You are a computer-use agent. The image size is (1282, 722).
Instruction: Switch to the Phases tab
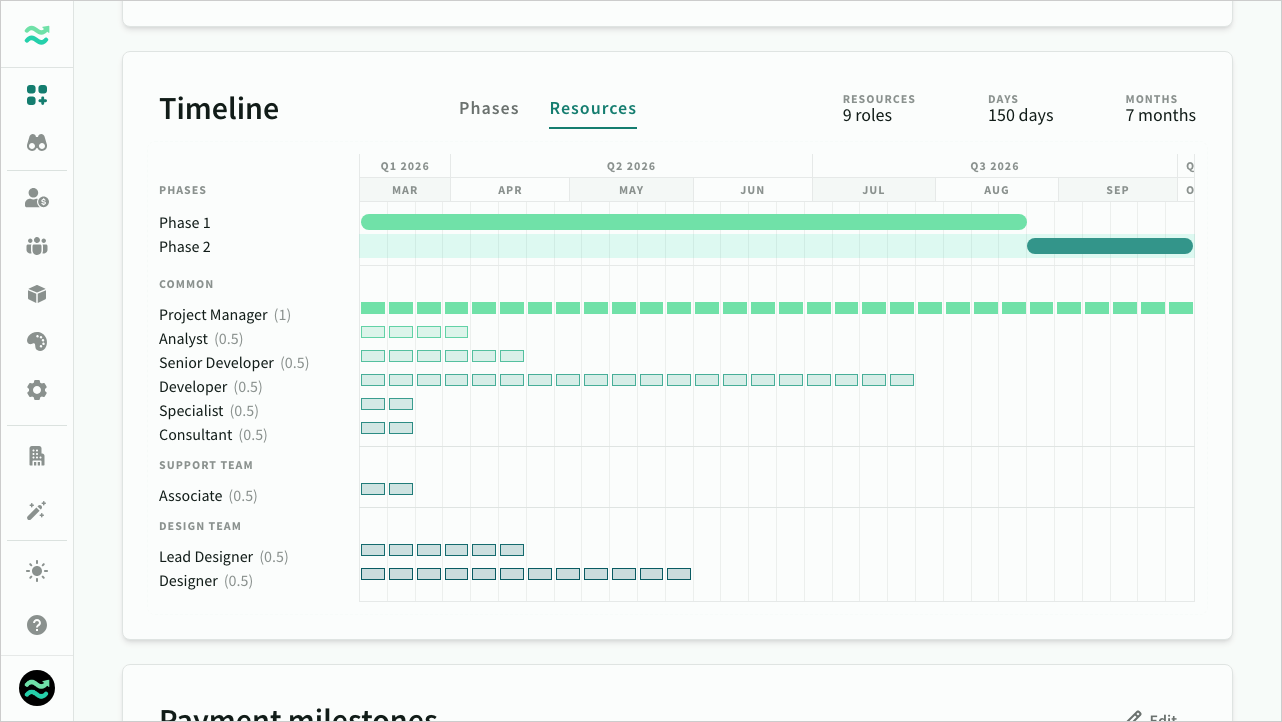(489, 108)
